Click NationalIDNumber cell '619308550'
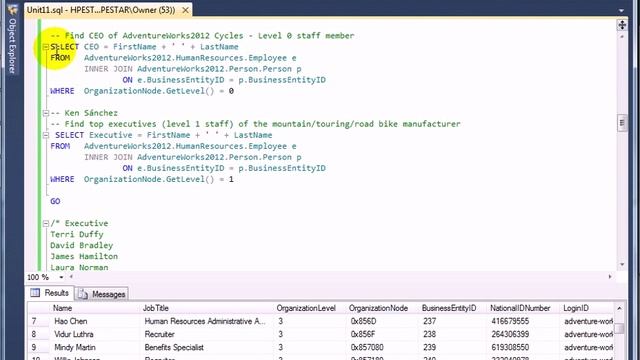This screenshot has height=360, width=640. (x=523, y=347)
